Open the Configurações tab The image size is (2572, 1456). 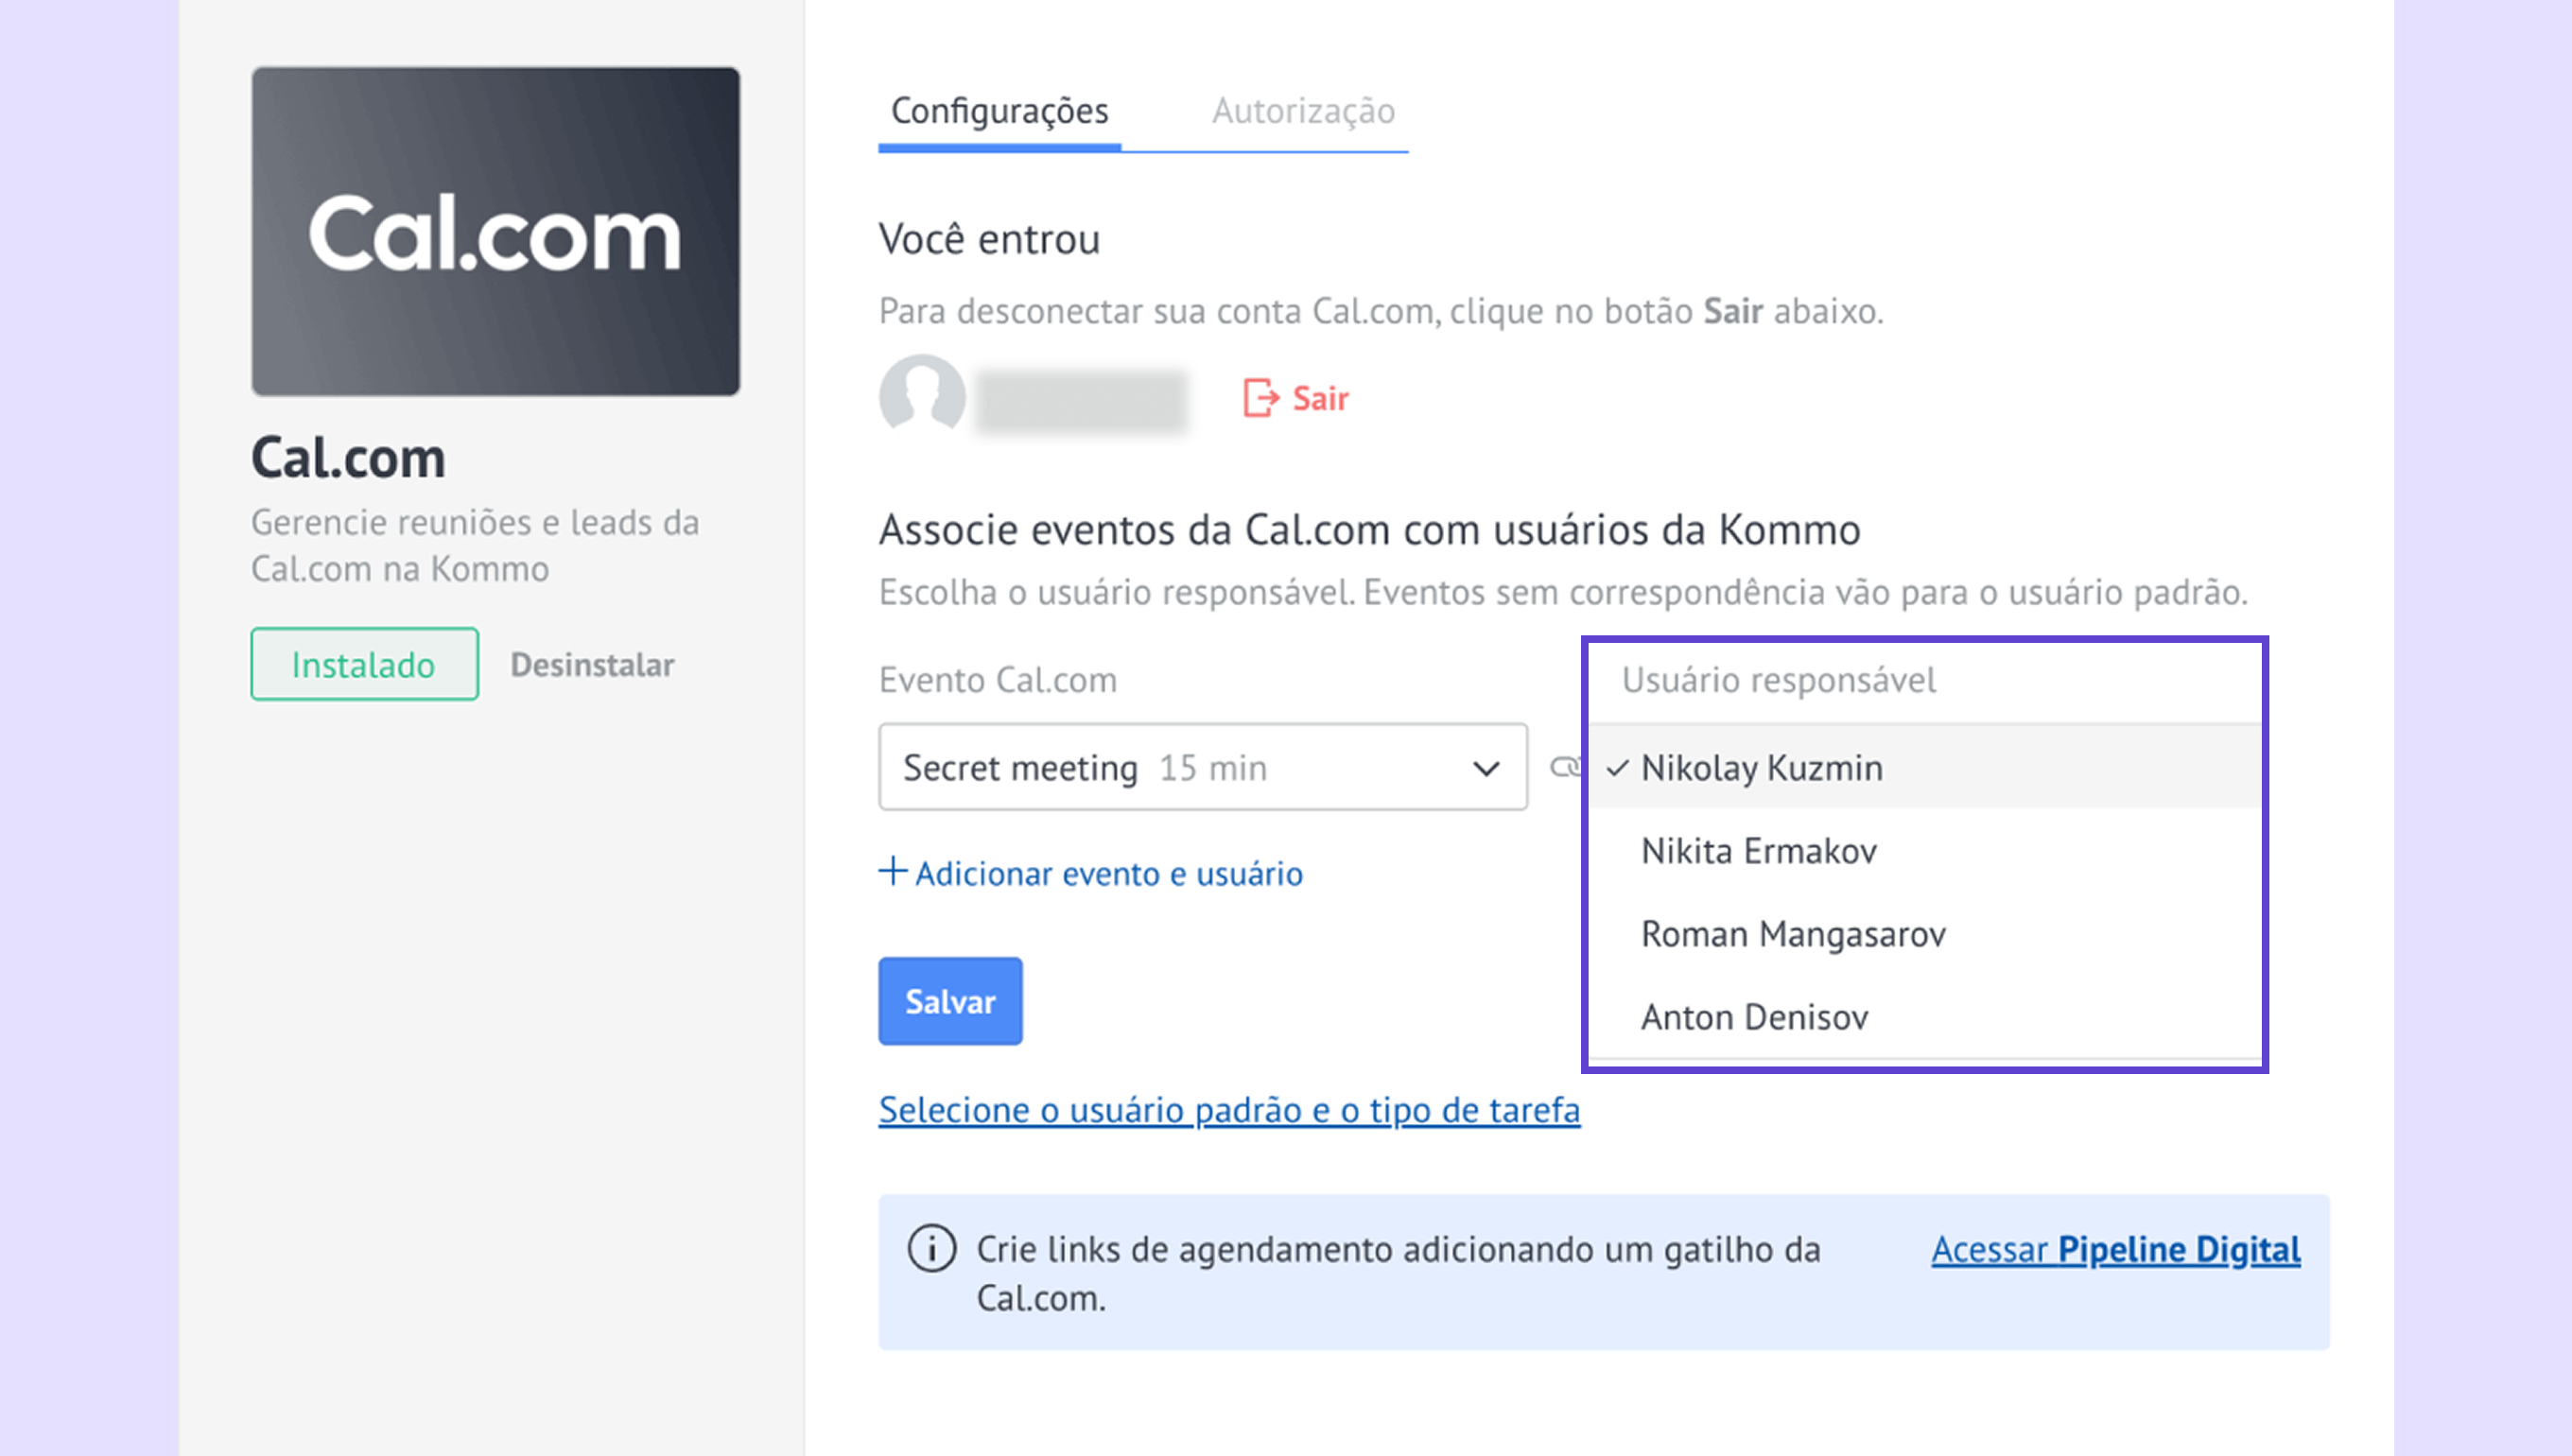999,111
